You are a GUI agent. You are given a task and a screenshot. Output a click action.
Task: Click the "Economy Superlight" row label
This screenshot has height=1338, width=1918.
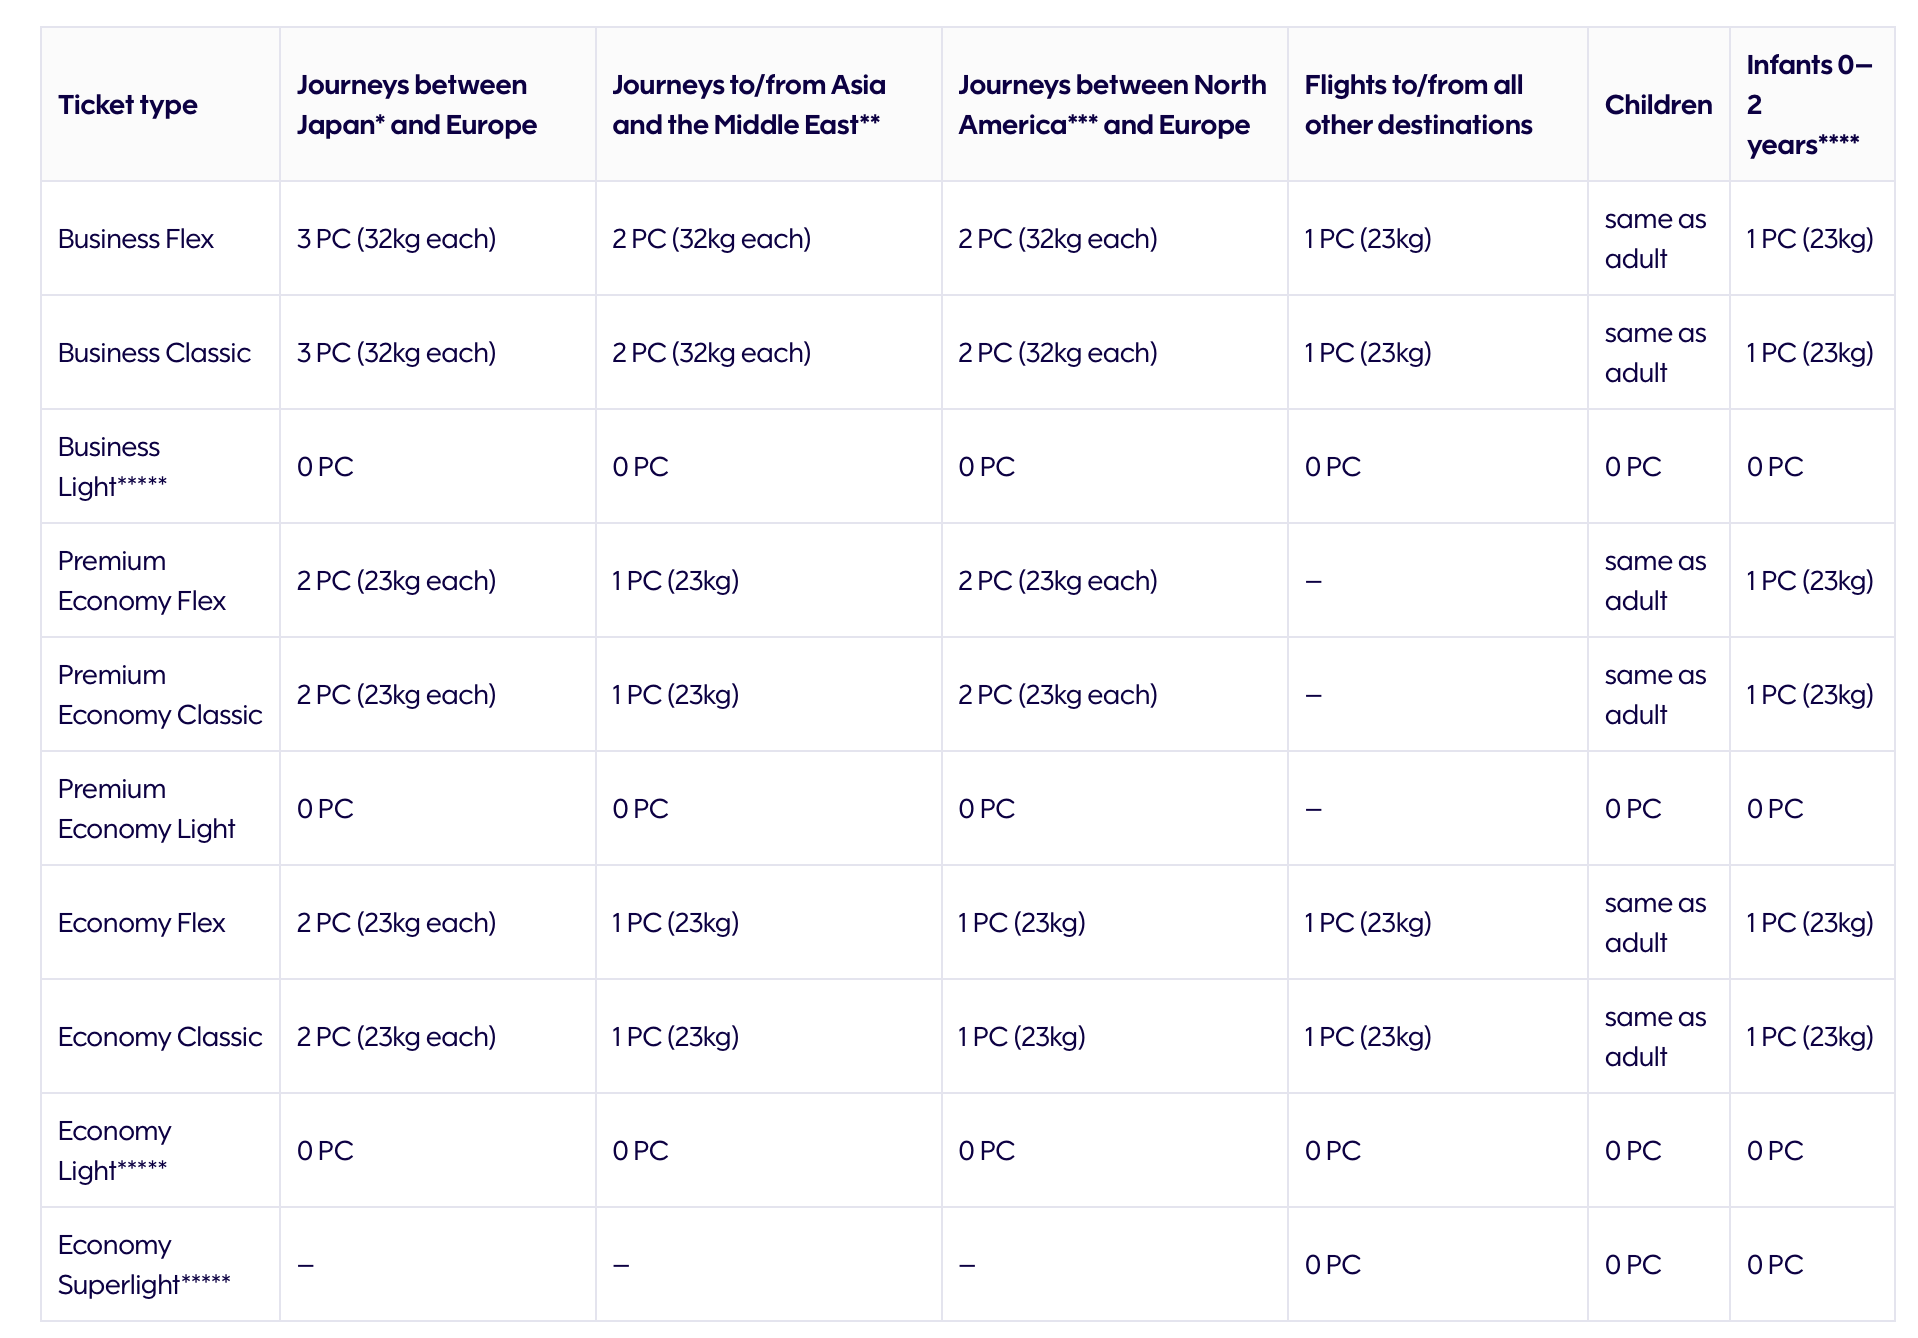[x=144, y=1265]
